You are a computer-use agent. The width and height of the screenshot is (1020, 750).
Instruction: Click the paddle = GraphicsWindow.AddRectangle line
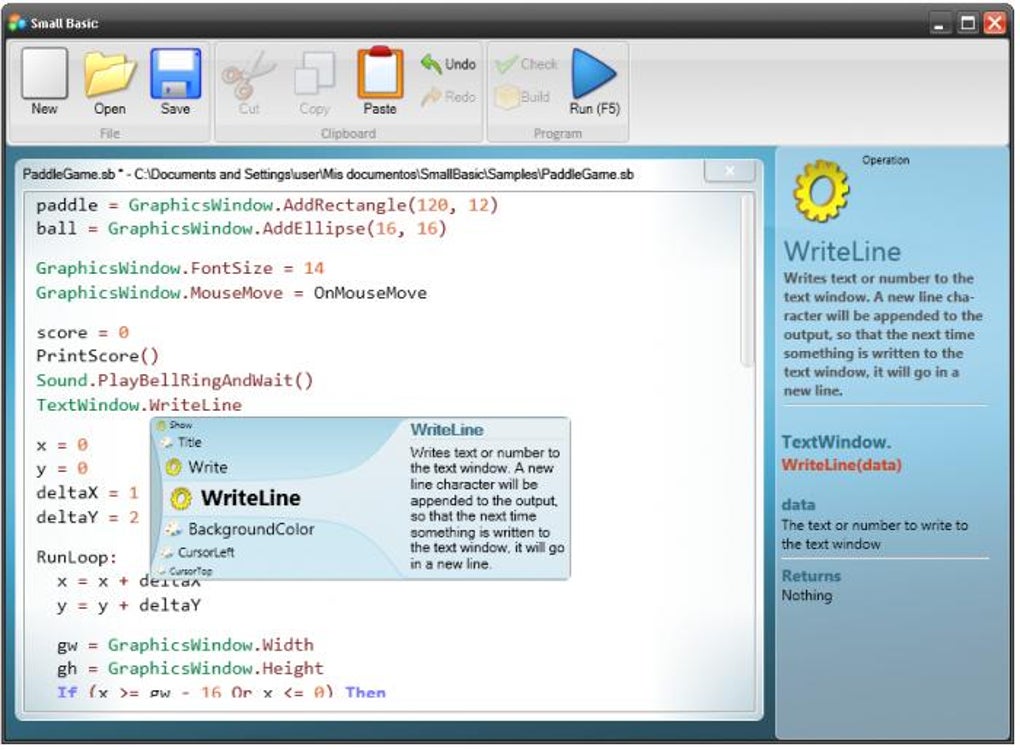tap(267, 206)
